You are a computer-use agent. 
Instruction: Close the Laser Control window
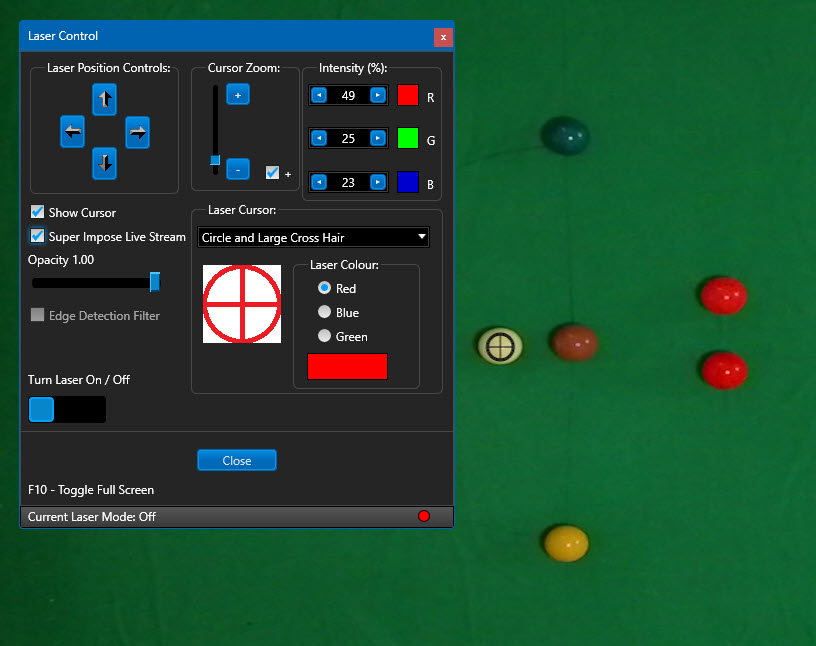click(x=443, y=37)
